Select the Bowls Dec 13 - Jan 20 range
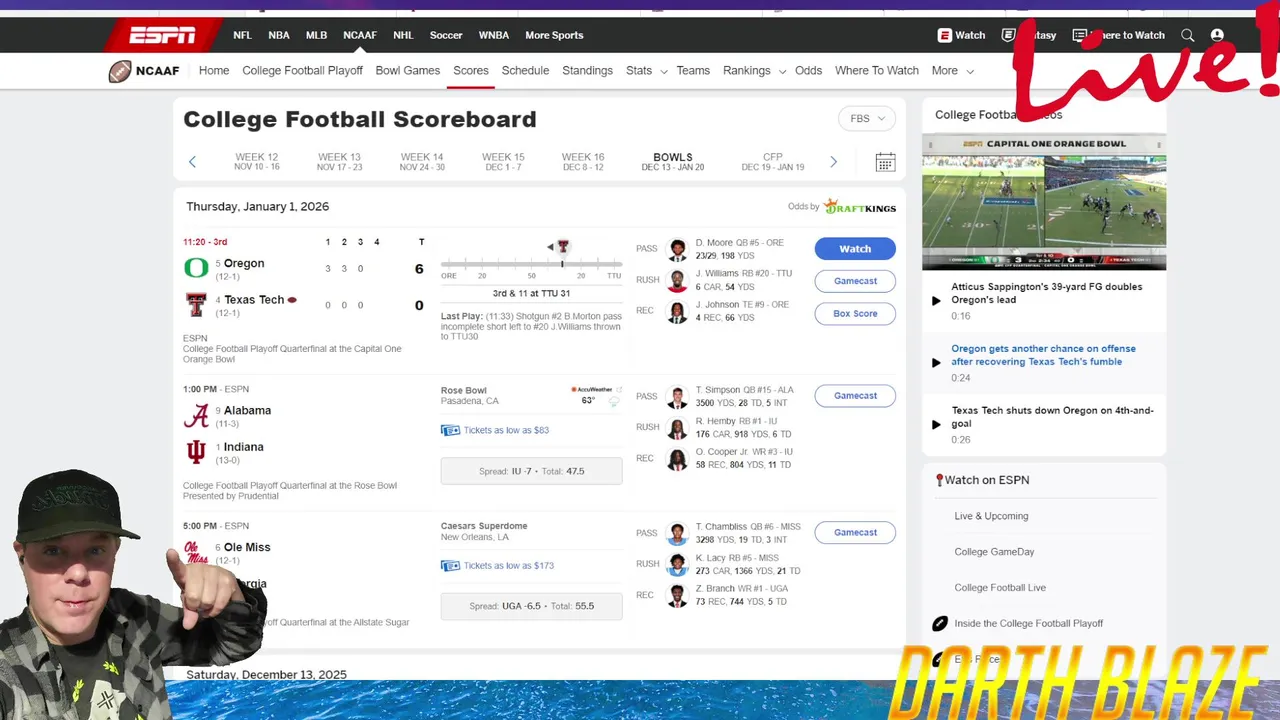Viewport: 1280px width, 720px height. (673, 162)
